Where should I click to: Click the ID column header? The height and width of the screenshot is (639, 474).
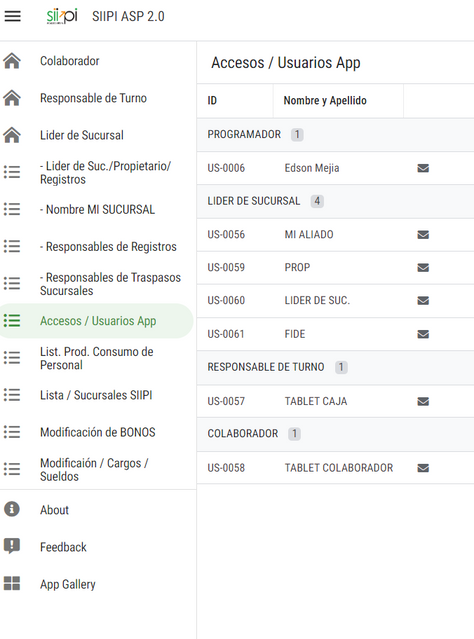pos(212,101)
